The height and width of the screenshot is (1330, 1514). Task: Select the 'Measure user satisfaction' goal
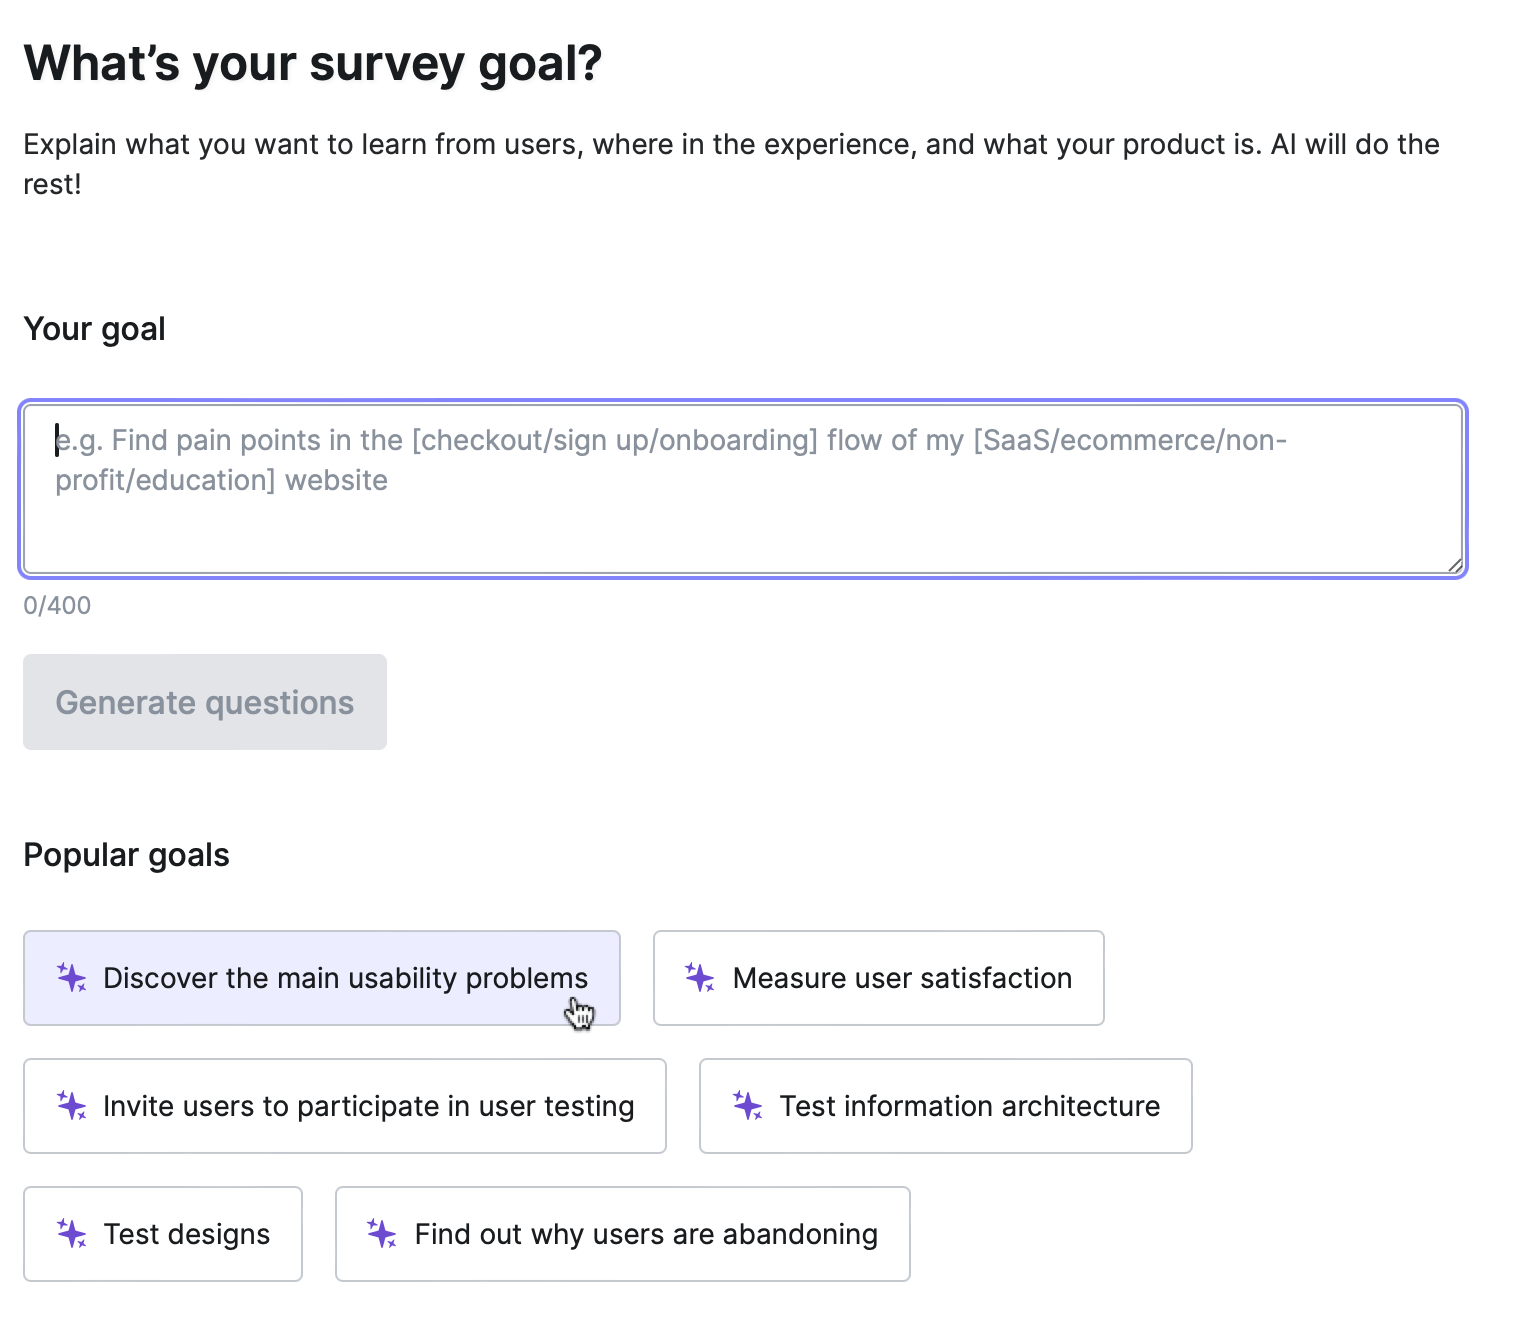878,978
